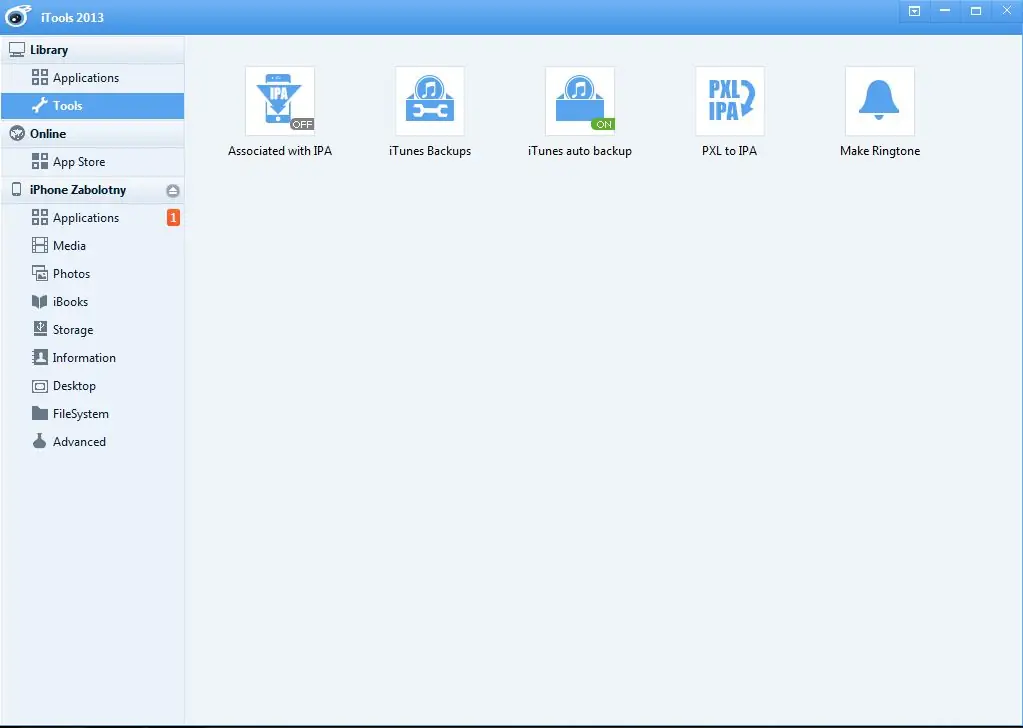Open Storage in the device sidebar
1023x728 pixels.
pos(93,330)
